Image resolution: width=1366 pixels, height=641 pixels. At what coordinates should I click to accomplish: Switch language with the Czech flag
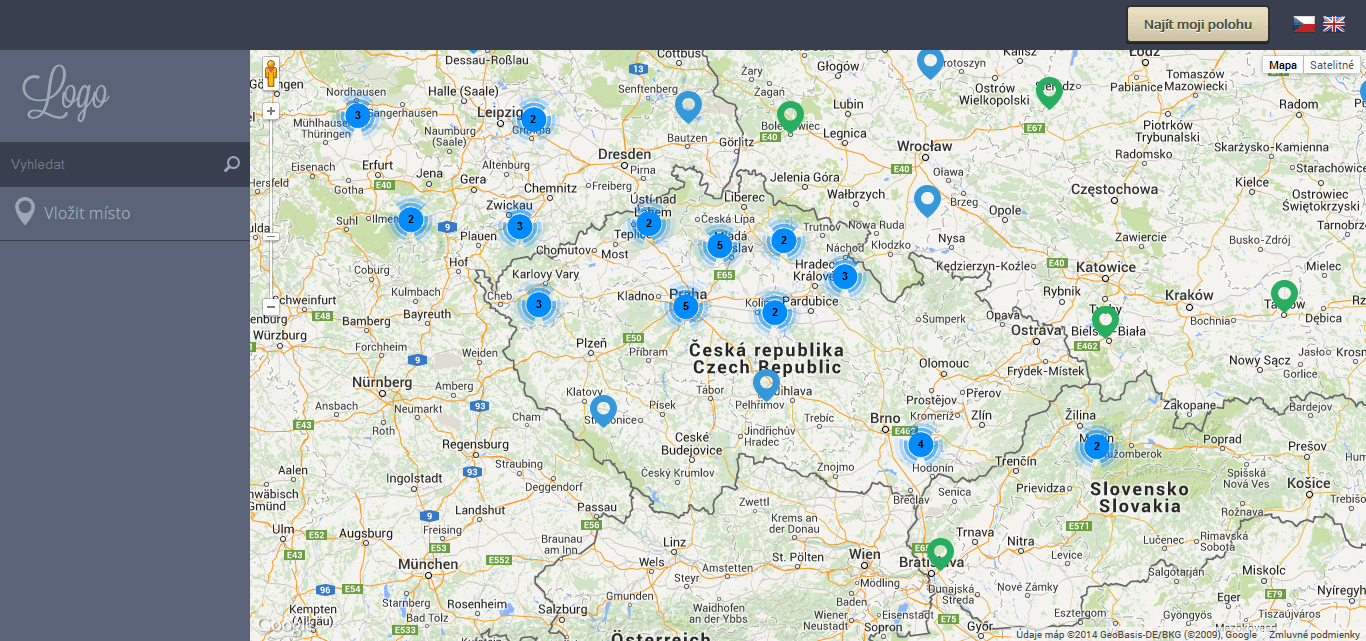1304,24
